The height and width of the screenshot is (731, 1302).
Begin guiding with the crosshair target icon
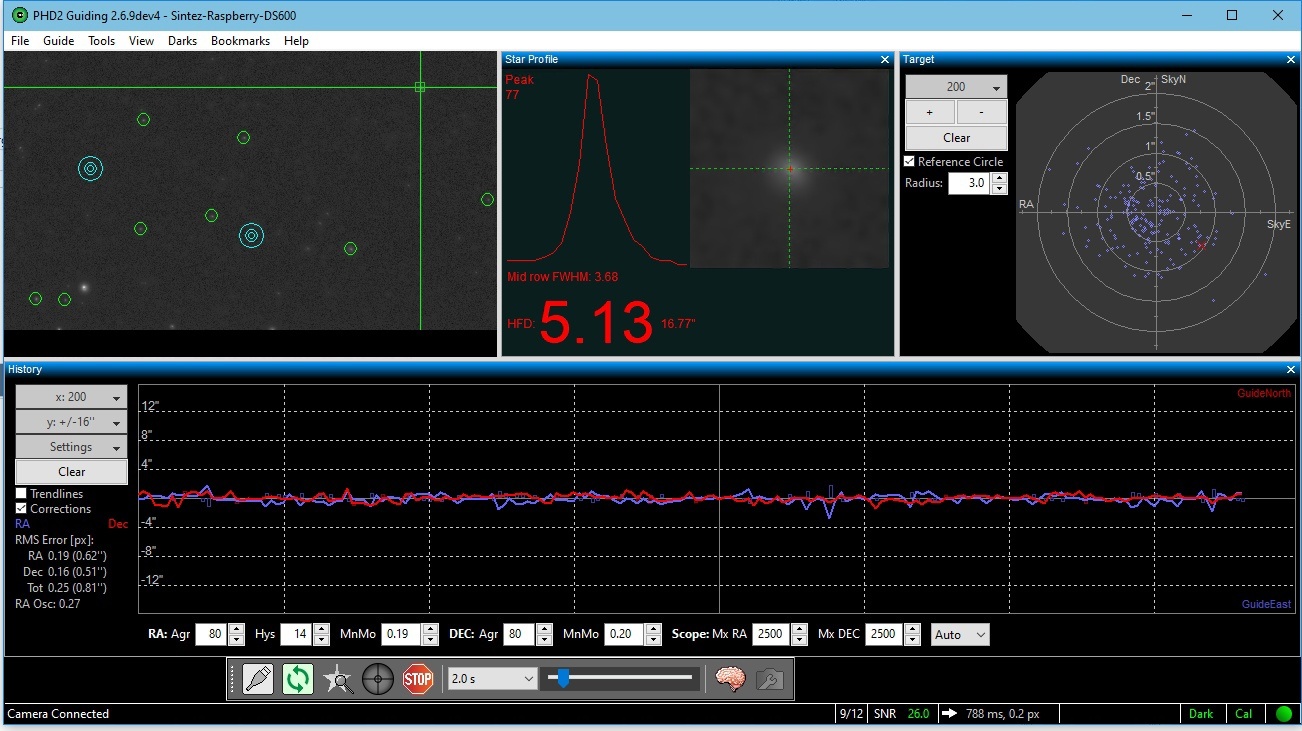tap(378, 680)
